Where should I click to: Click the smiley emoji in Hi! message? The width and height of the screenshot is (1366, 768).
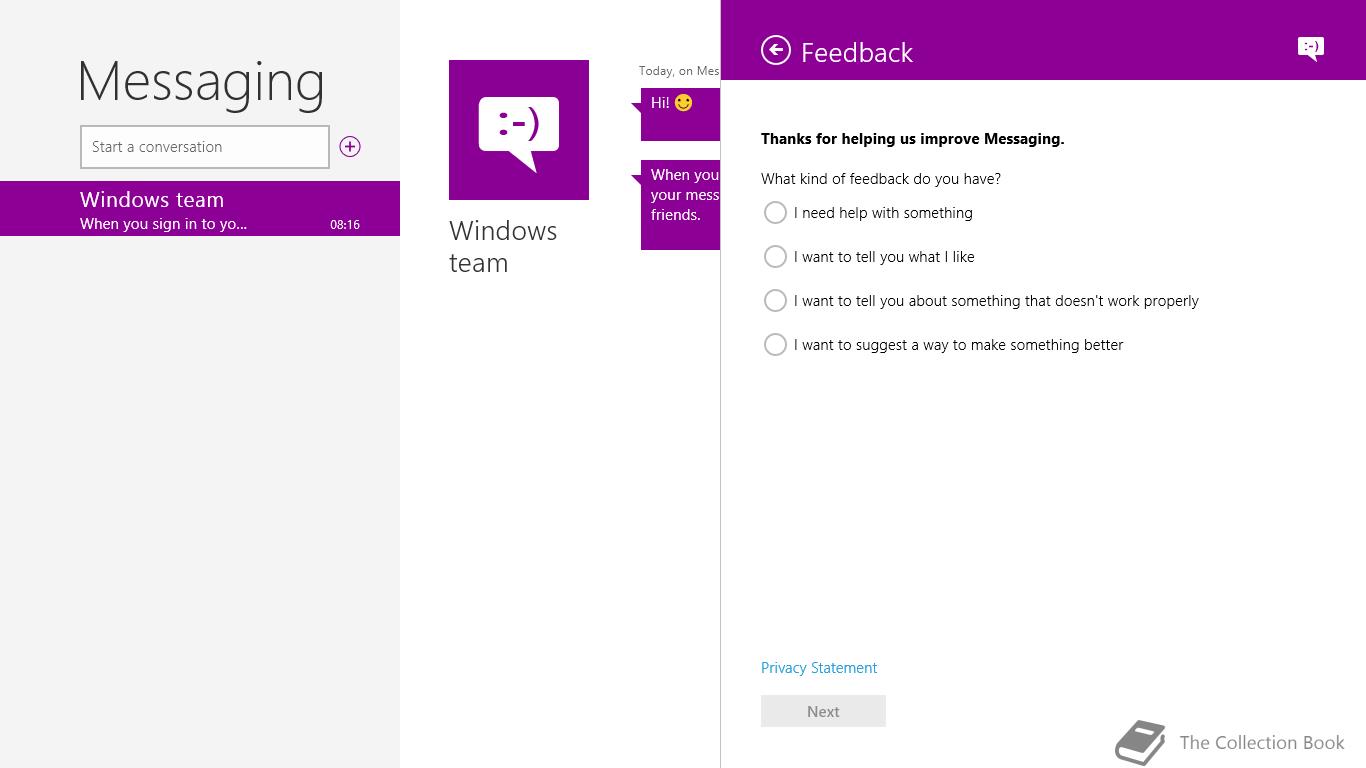click(684, 103)
